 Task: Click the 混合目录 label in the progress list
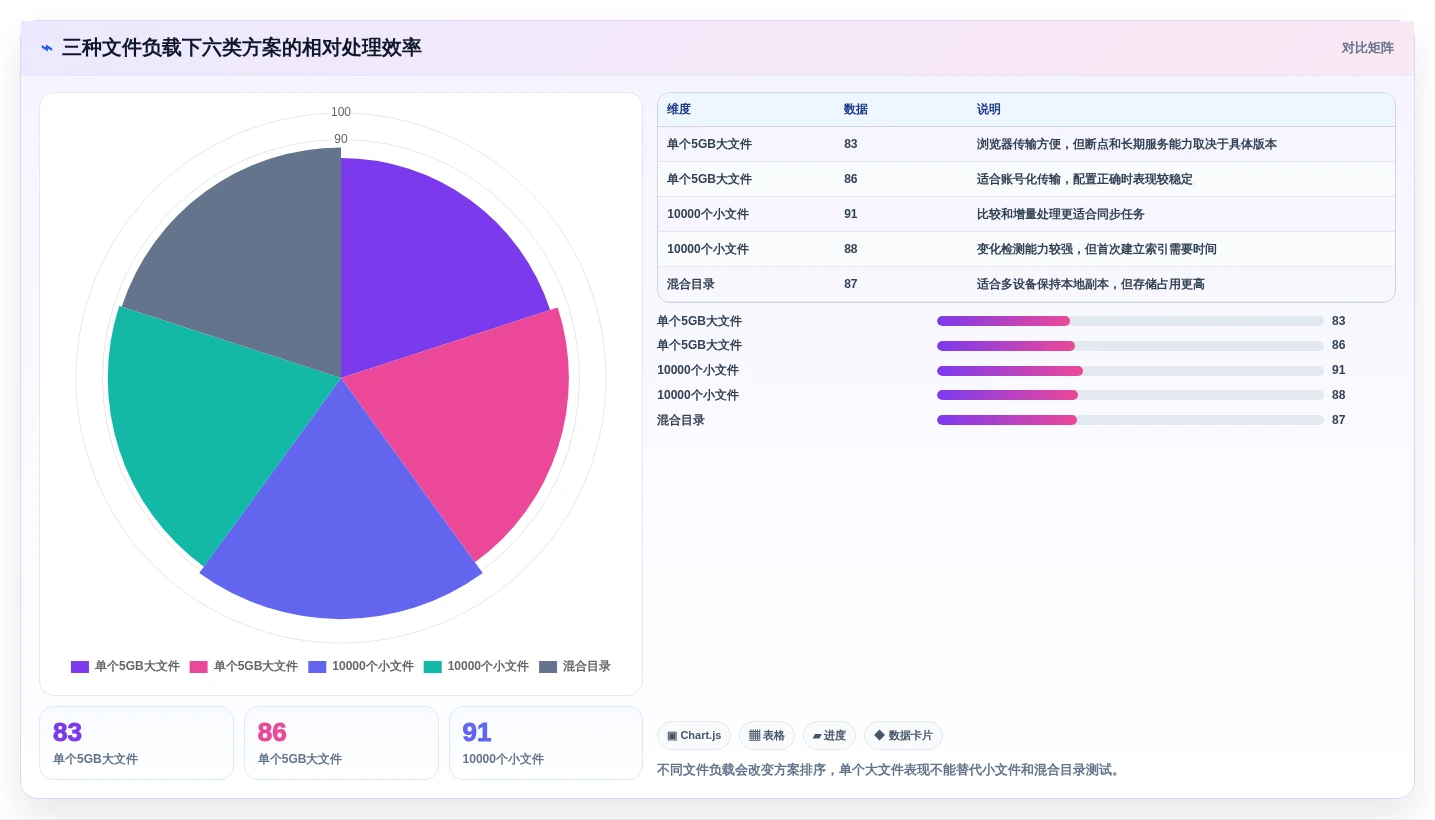681,420
